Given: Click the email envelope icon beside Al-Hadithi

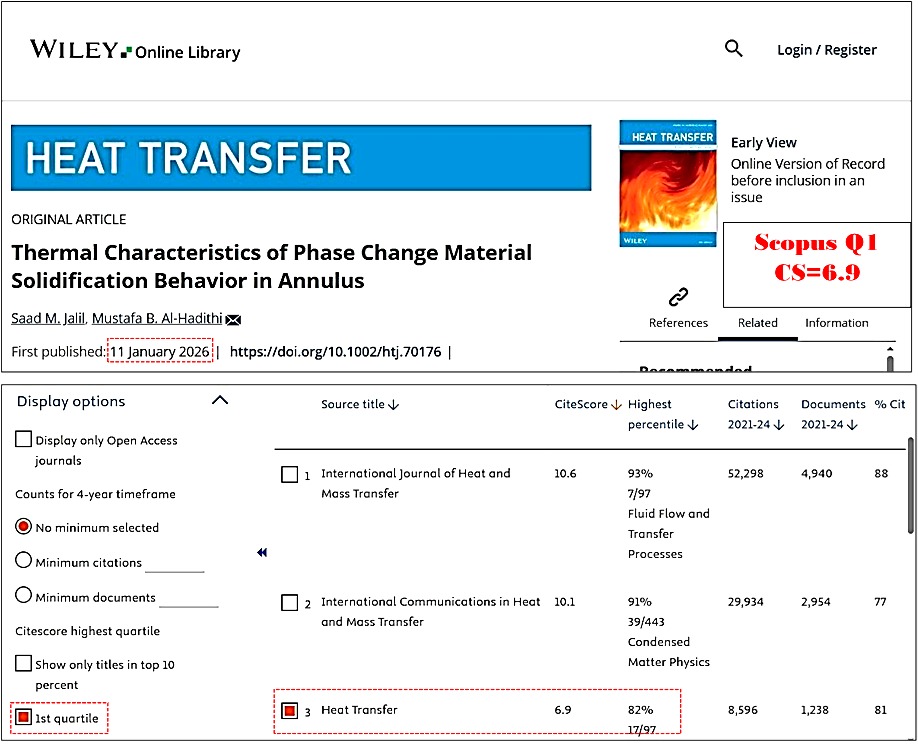Looking at the screenshot, I should (233, 320).
